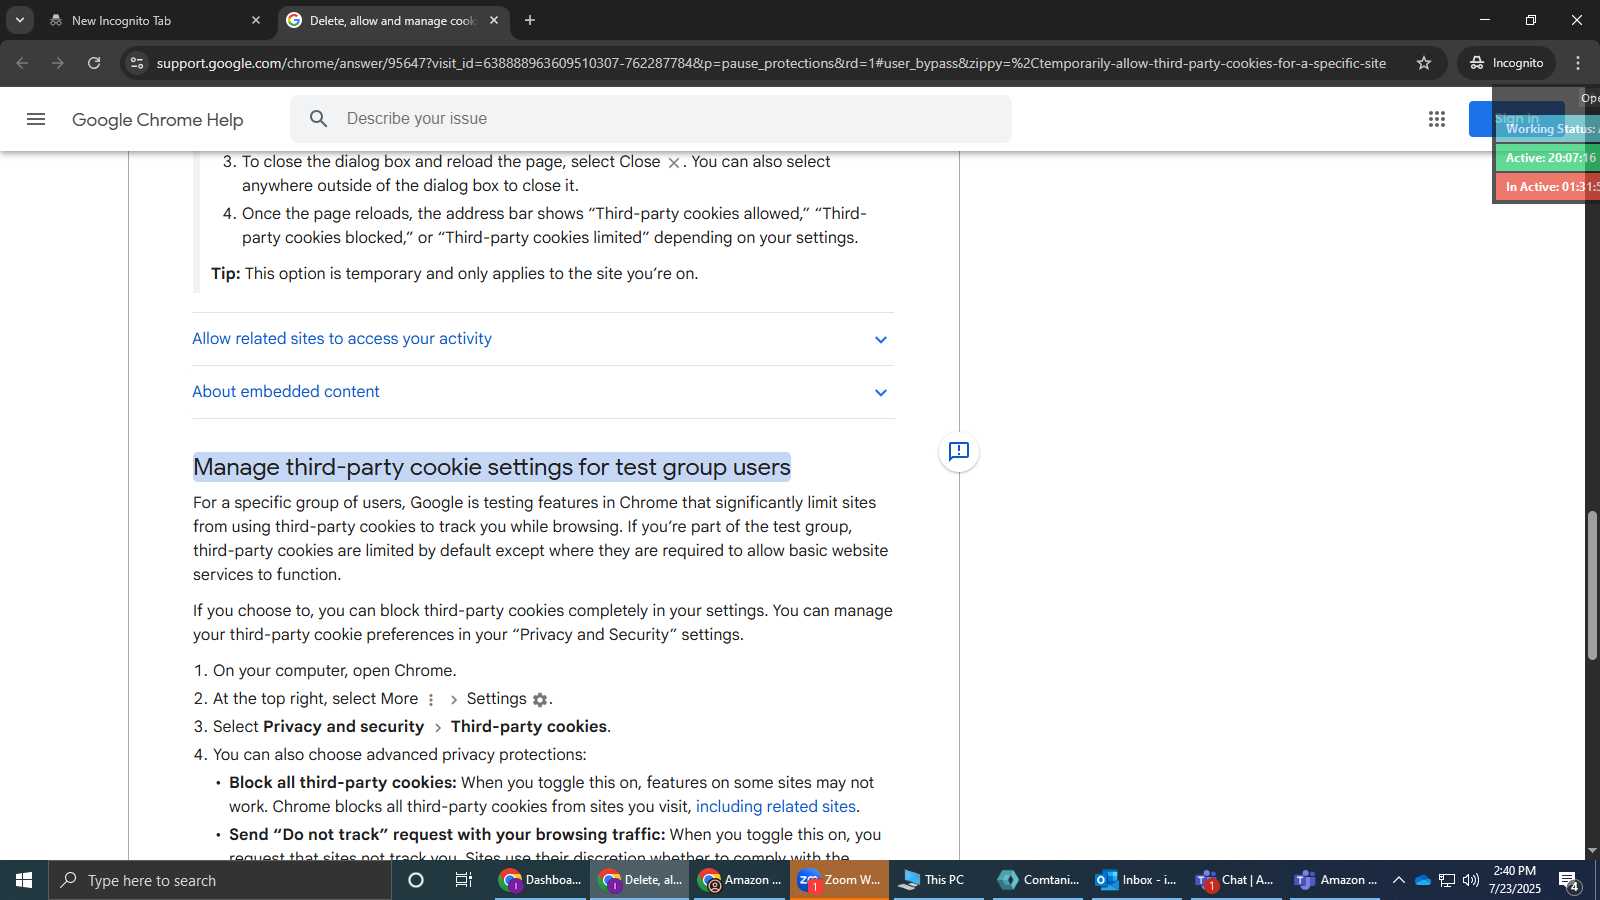Open the Windows Start menu
Image resolution: width=1600 pixels, height=900 pixels.
24,880
